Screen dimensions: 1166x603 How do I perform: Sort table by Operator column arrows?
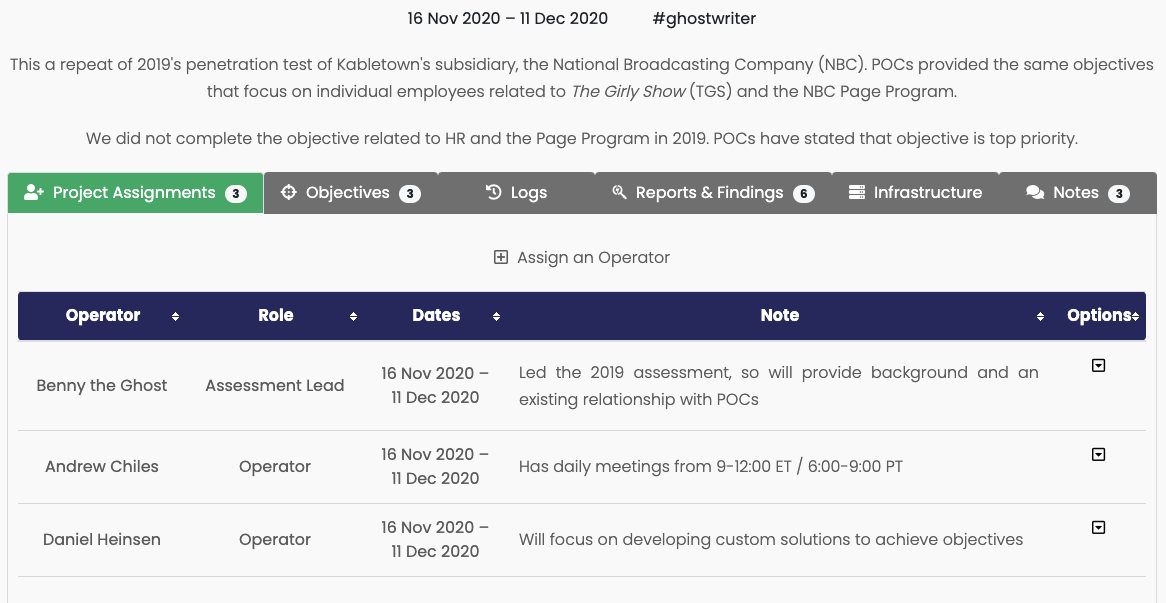coord(175,317)
